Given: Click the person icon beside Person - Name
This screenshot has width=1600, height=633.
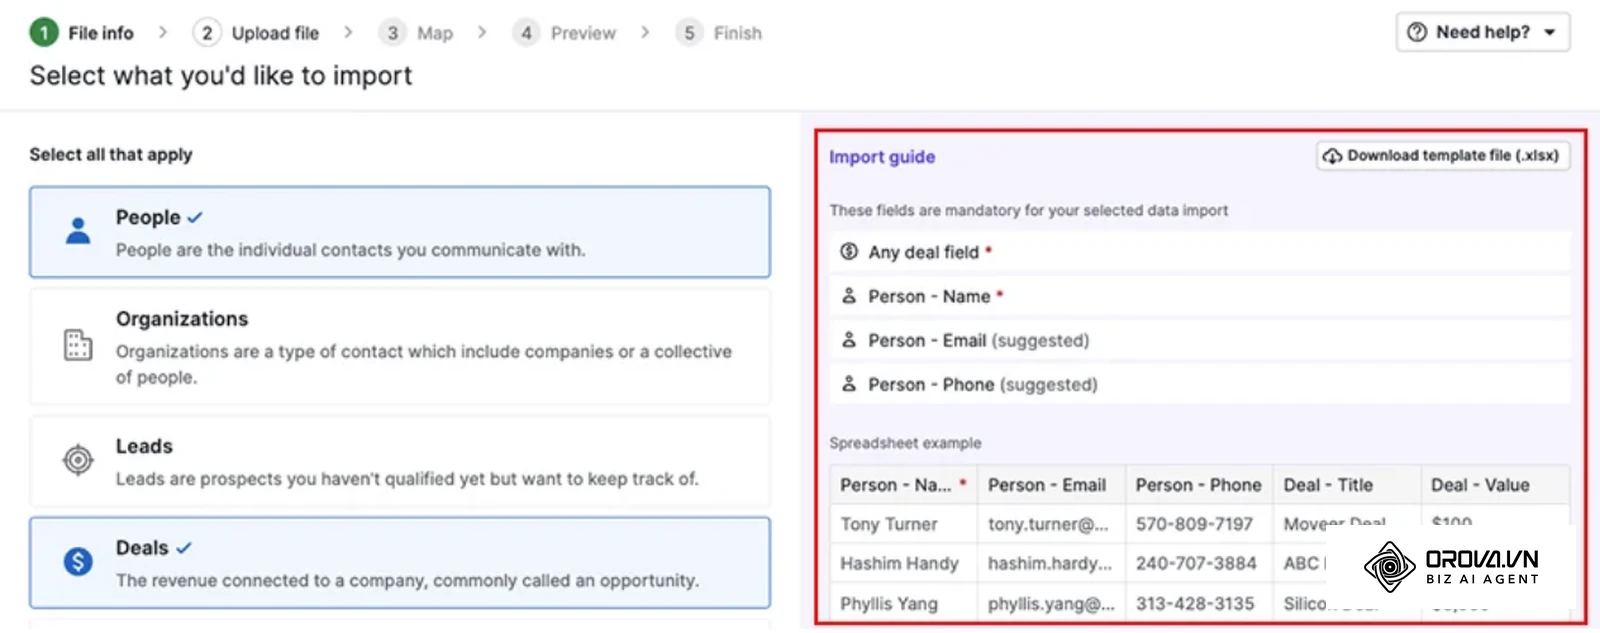Looking at the screenshot, I should coord(849,296).
